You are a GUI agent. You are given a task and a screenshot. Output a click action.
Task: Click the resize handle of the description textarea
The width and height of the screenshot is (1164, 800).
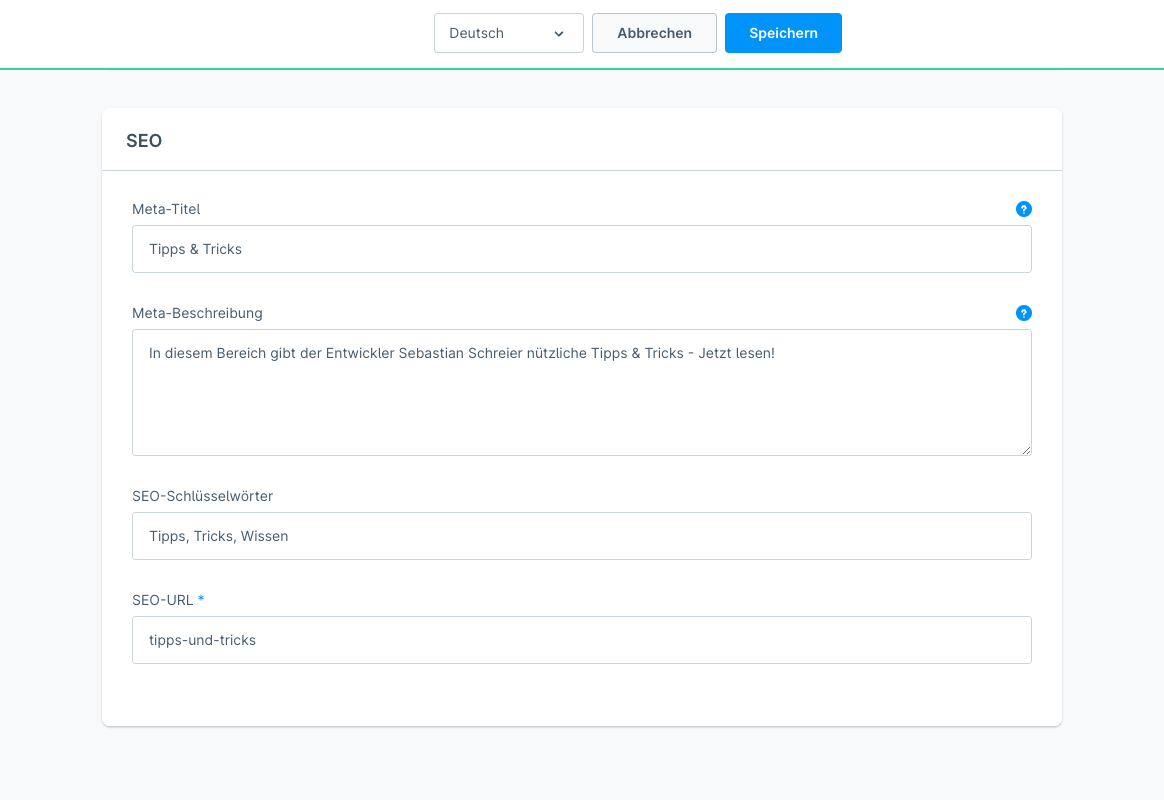coord(1026,450)
